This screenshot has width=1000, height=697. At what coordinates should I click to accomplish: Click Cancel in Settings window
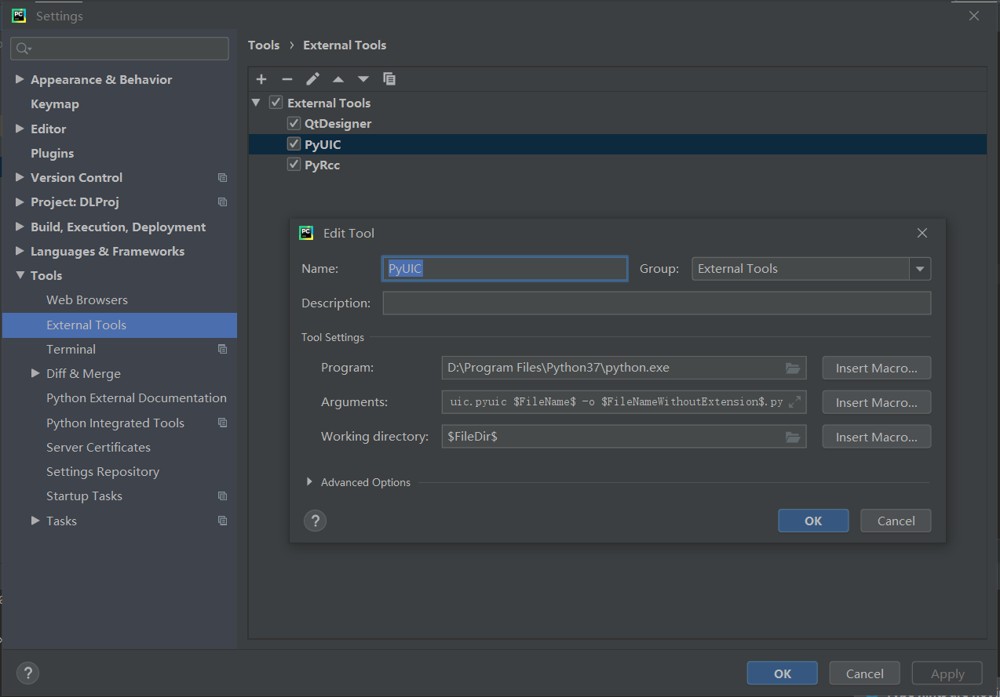864,673
